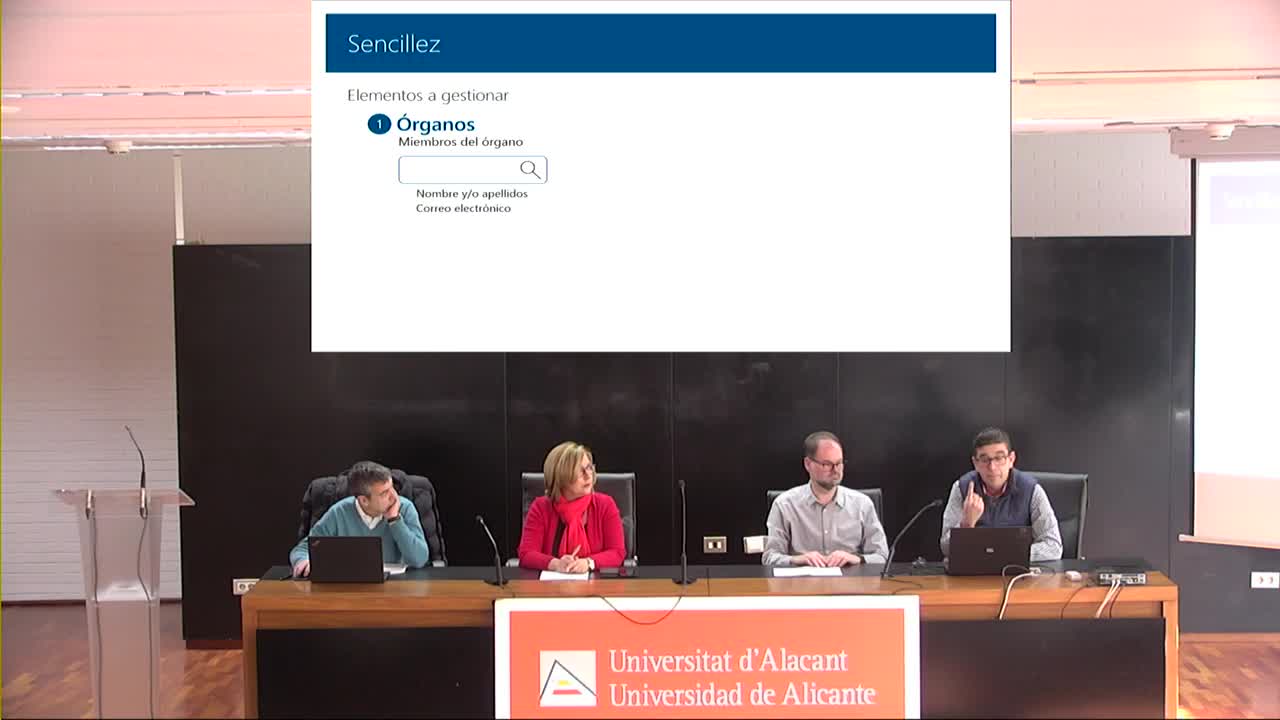The image size is (1280, 720).
Task: Click laptop of man in navy vest
Action: pos(989,550)
